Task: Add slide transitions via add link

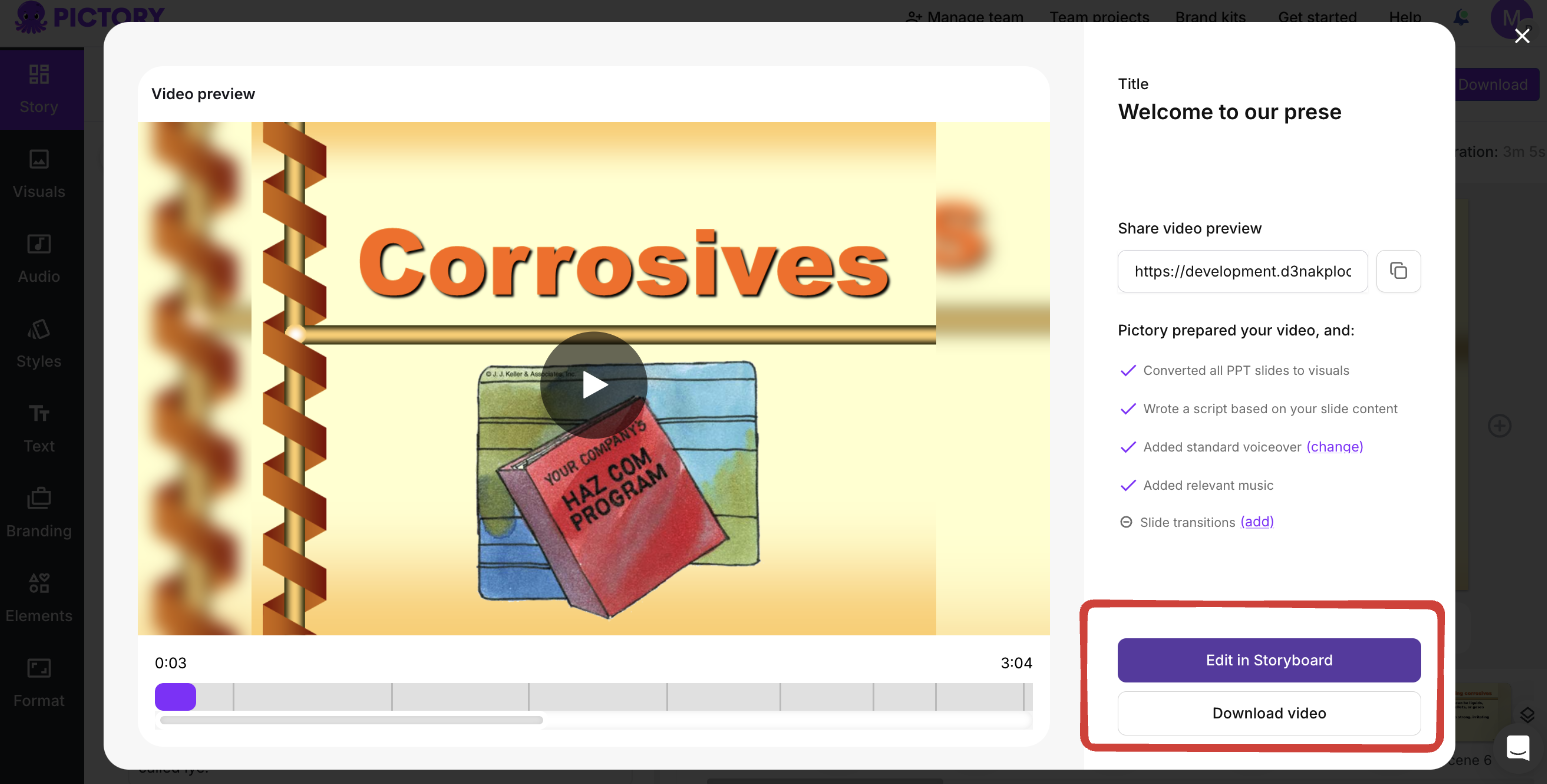Action: 1257,522
